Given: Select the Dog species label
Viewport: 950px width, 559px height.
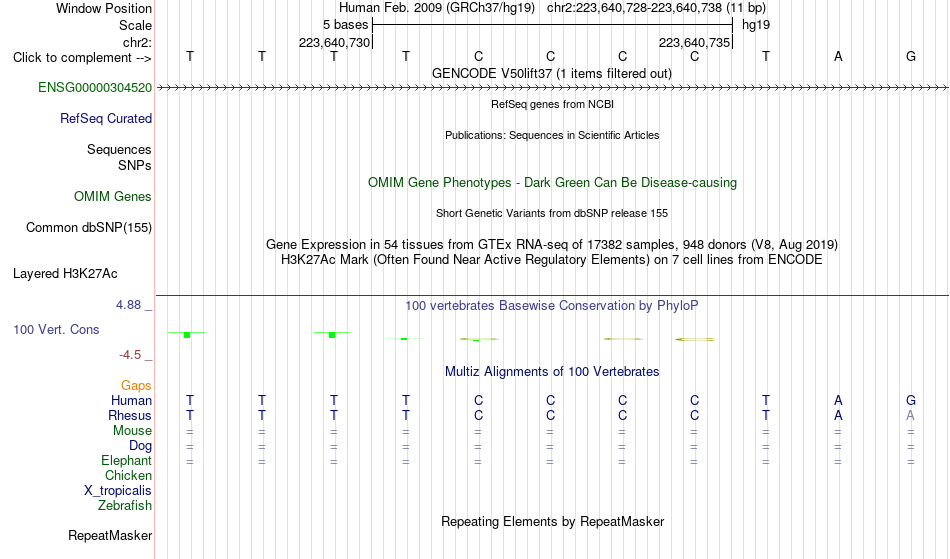Looking at the screenshot, I should tap(140, 446).
